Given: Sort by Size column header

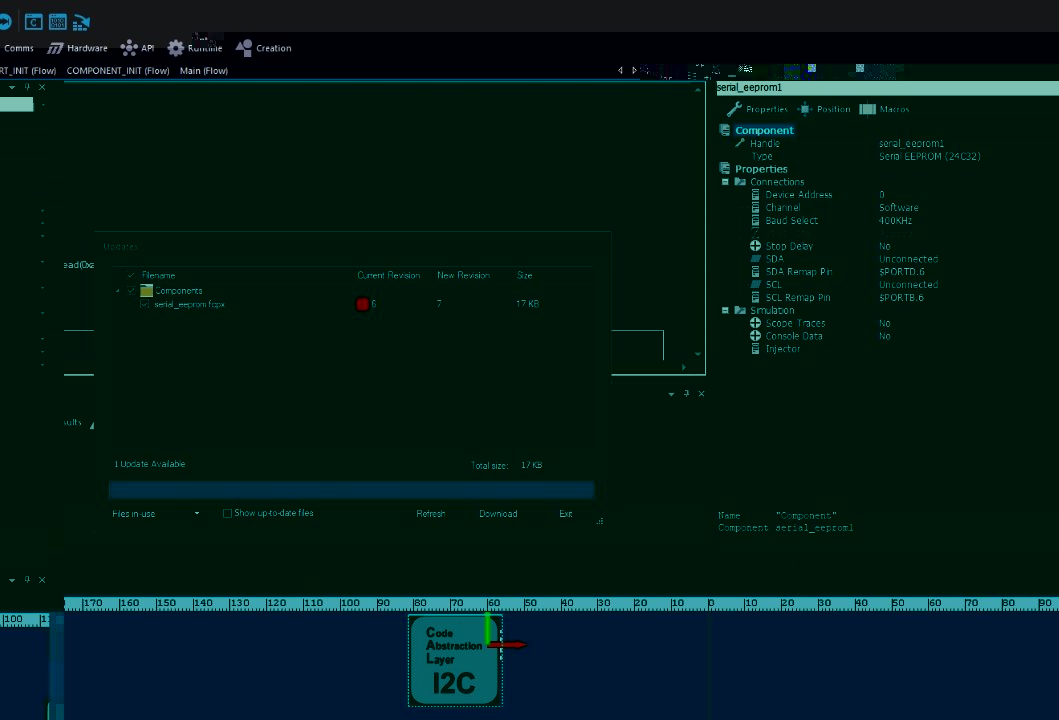Looking at the screenshot, I should [x=524, y=275].
